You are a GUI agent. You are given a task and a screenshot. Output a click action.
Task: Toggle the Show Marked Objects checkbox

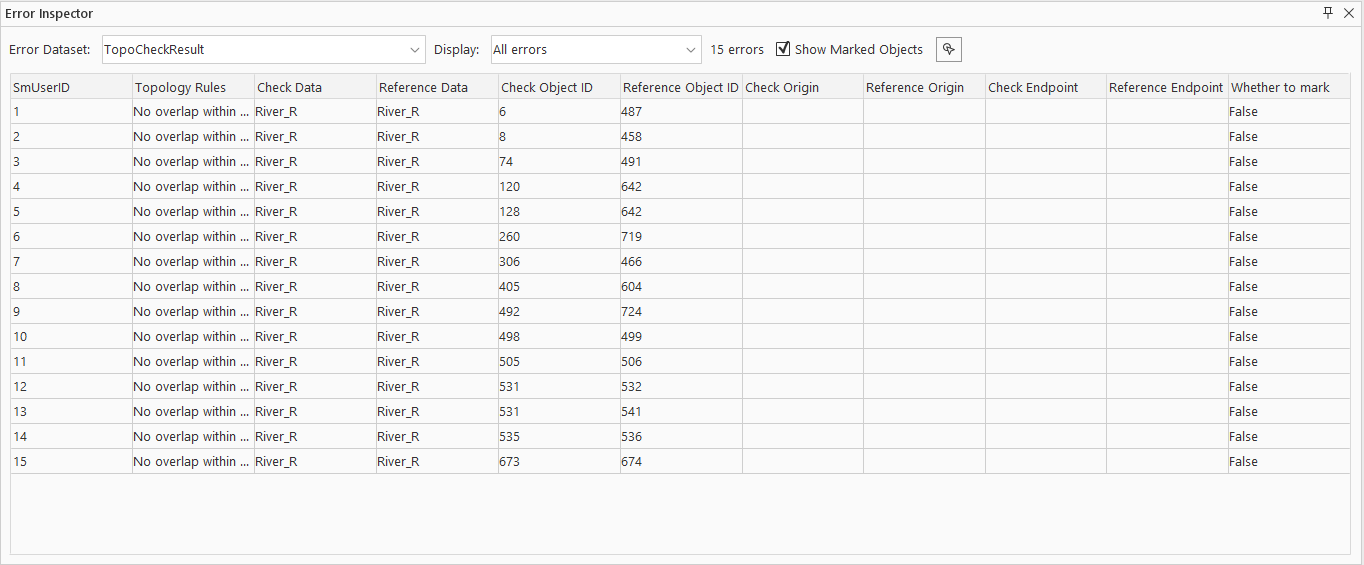pos(783,49)
